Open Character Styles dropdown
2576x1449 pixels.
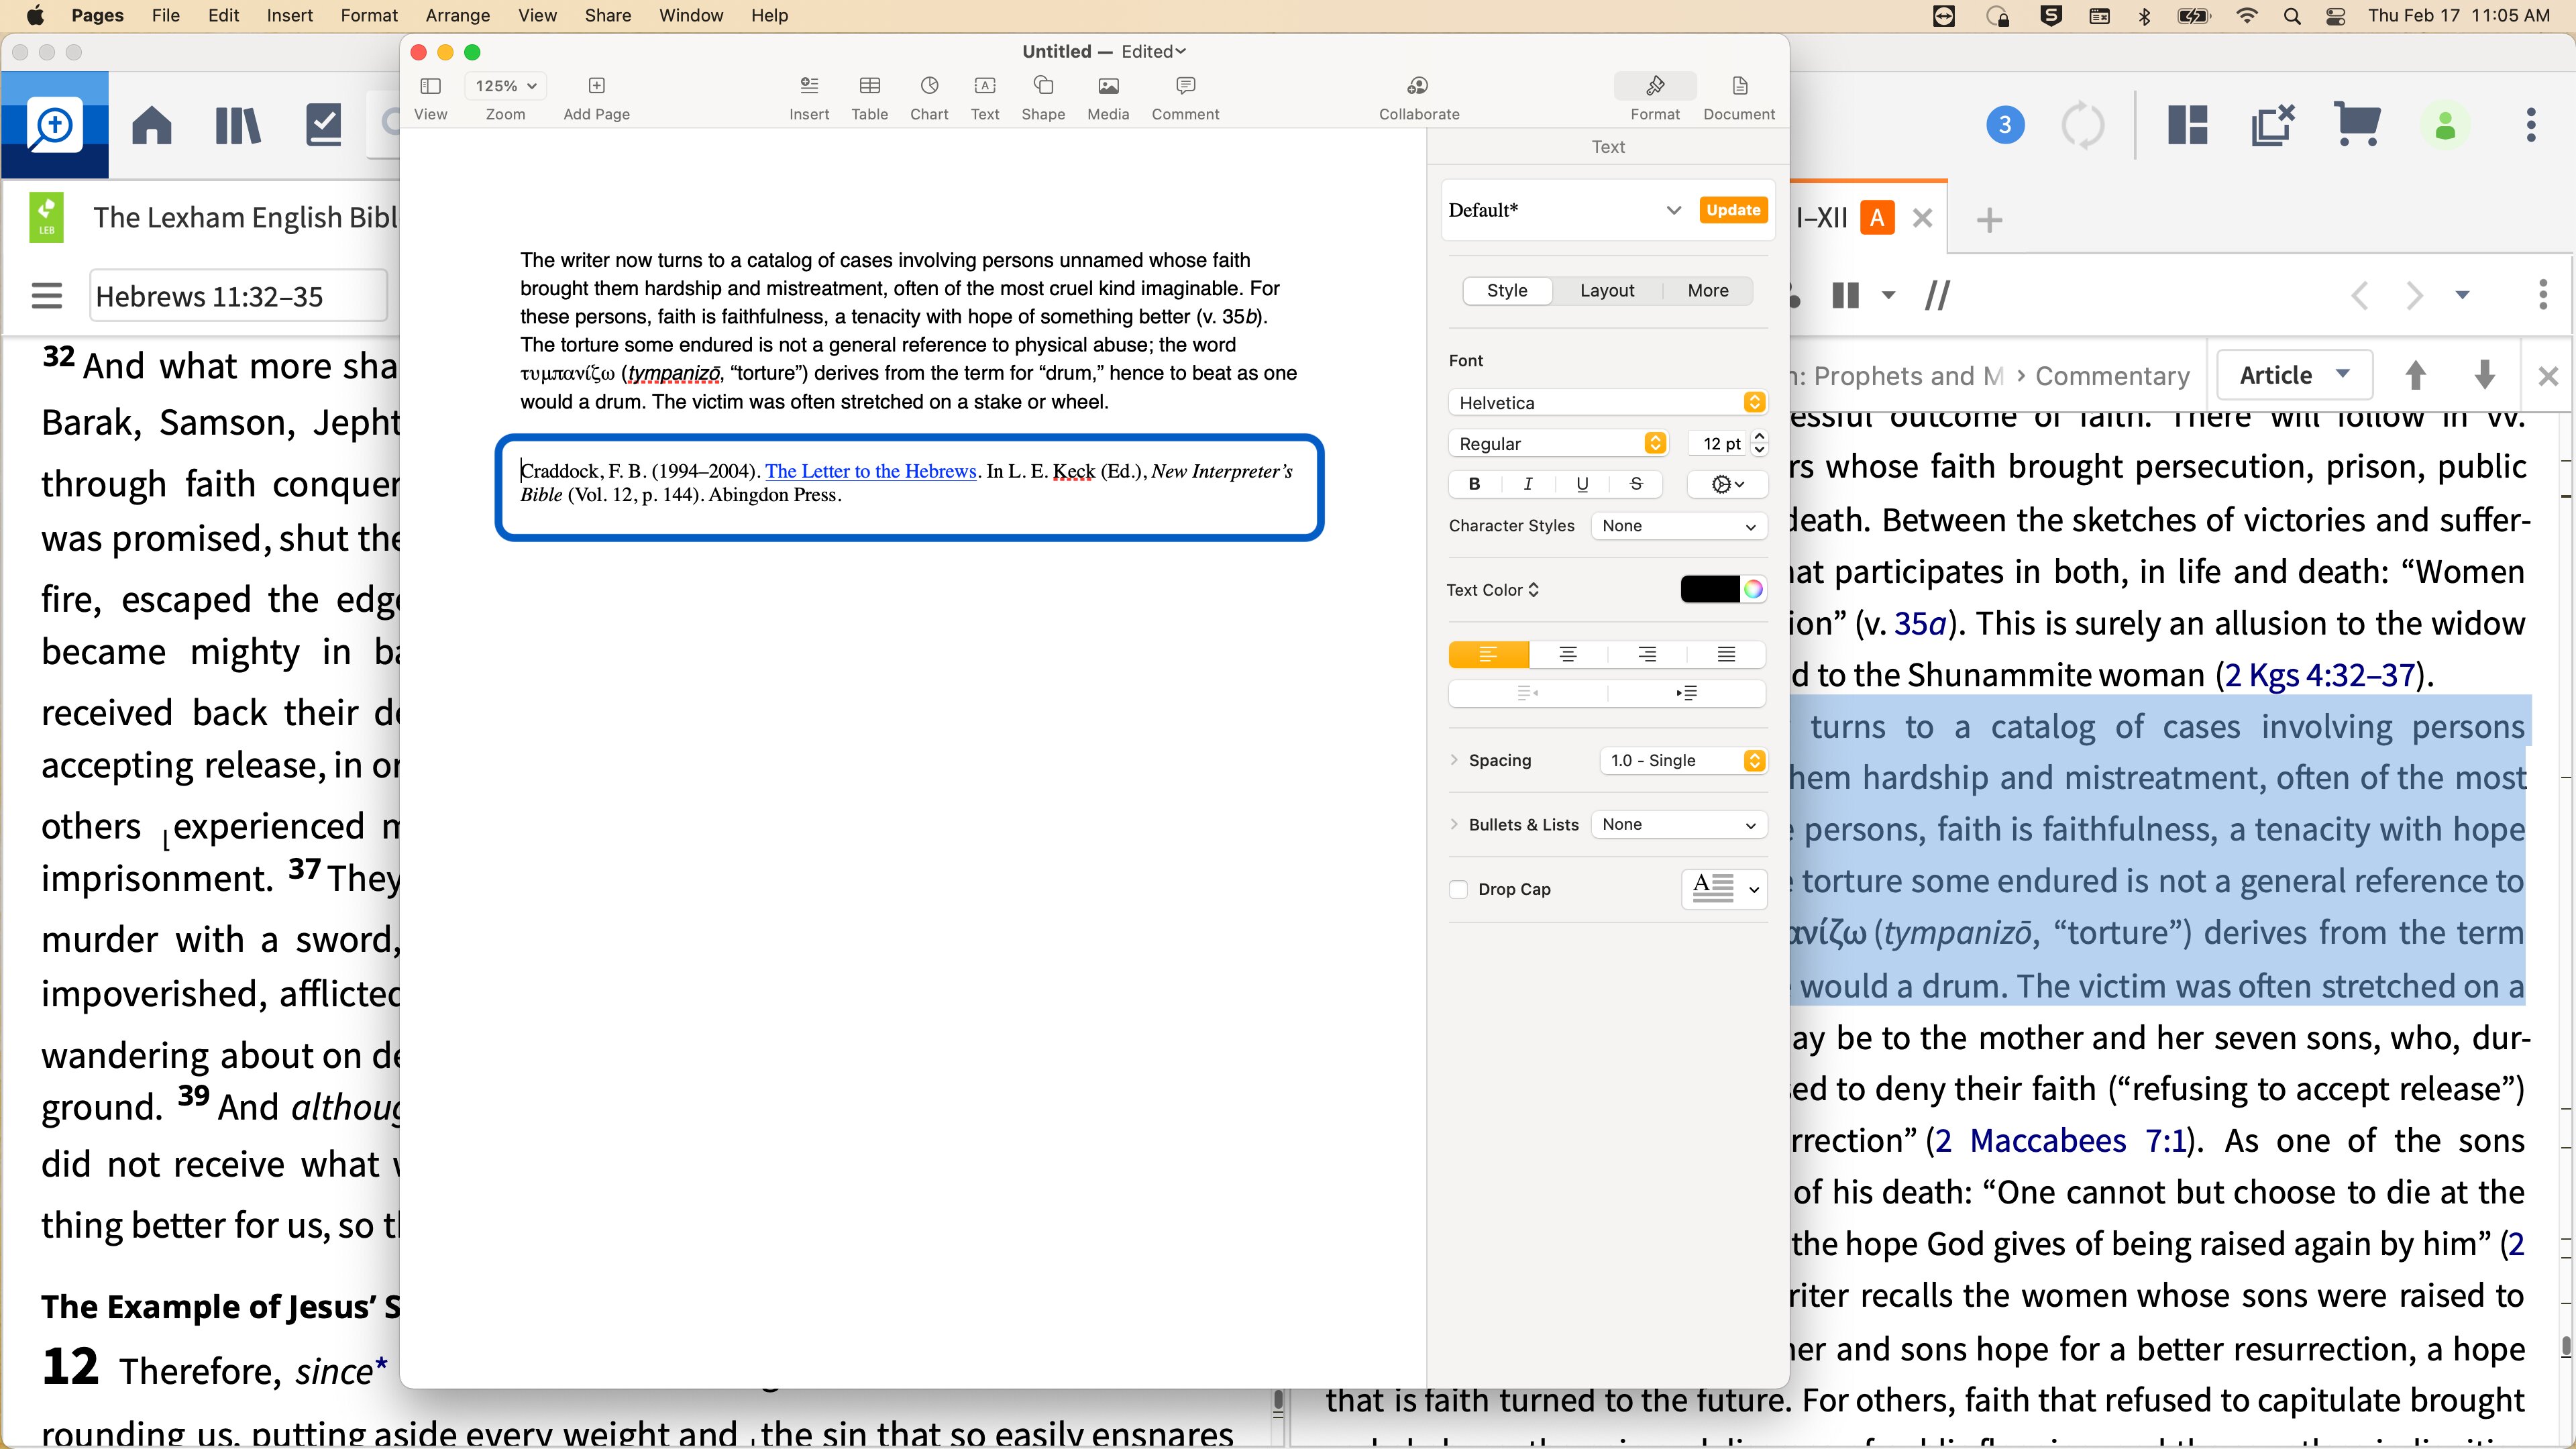point(1679,526)
